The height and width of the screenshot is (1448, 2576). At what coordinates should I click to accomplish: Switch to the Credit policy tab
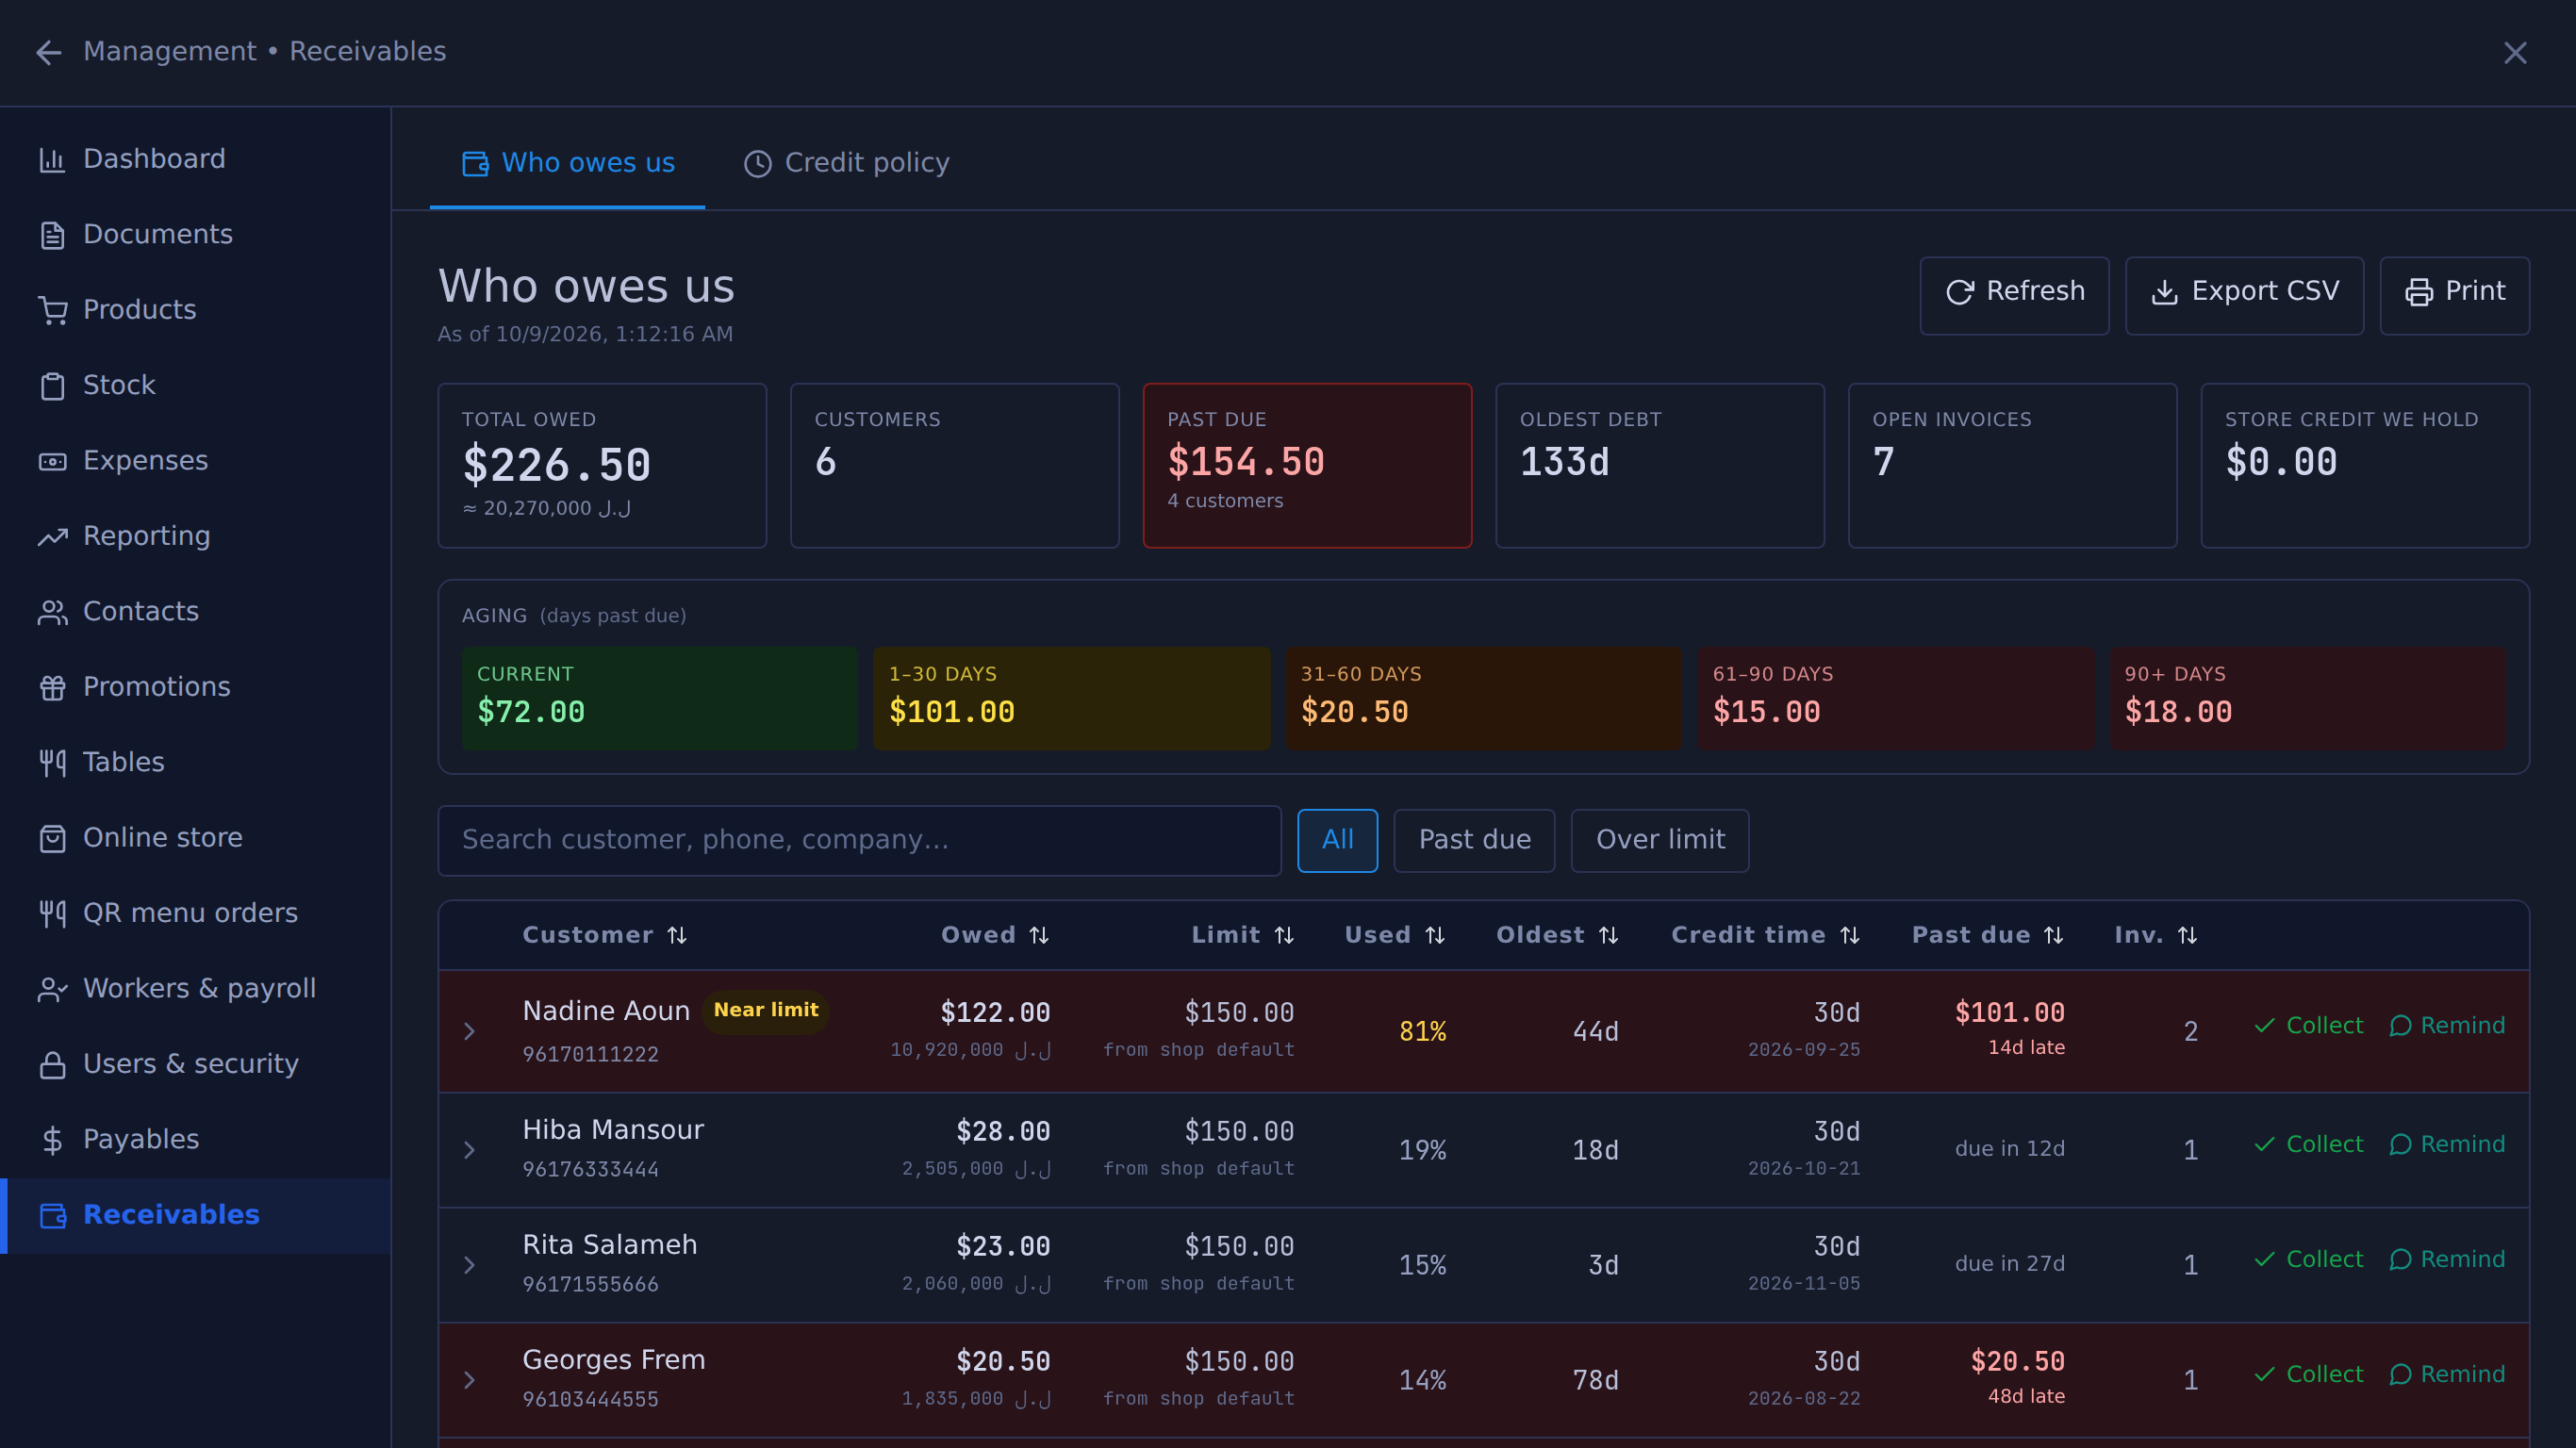pyautogui.click(x=846, y=163)
